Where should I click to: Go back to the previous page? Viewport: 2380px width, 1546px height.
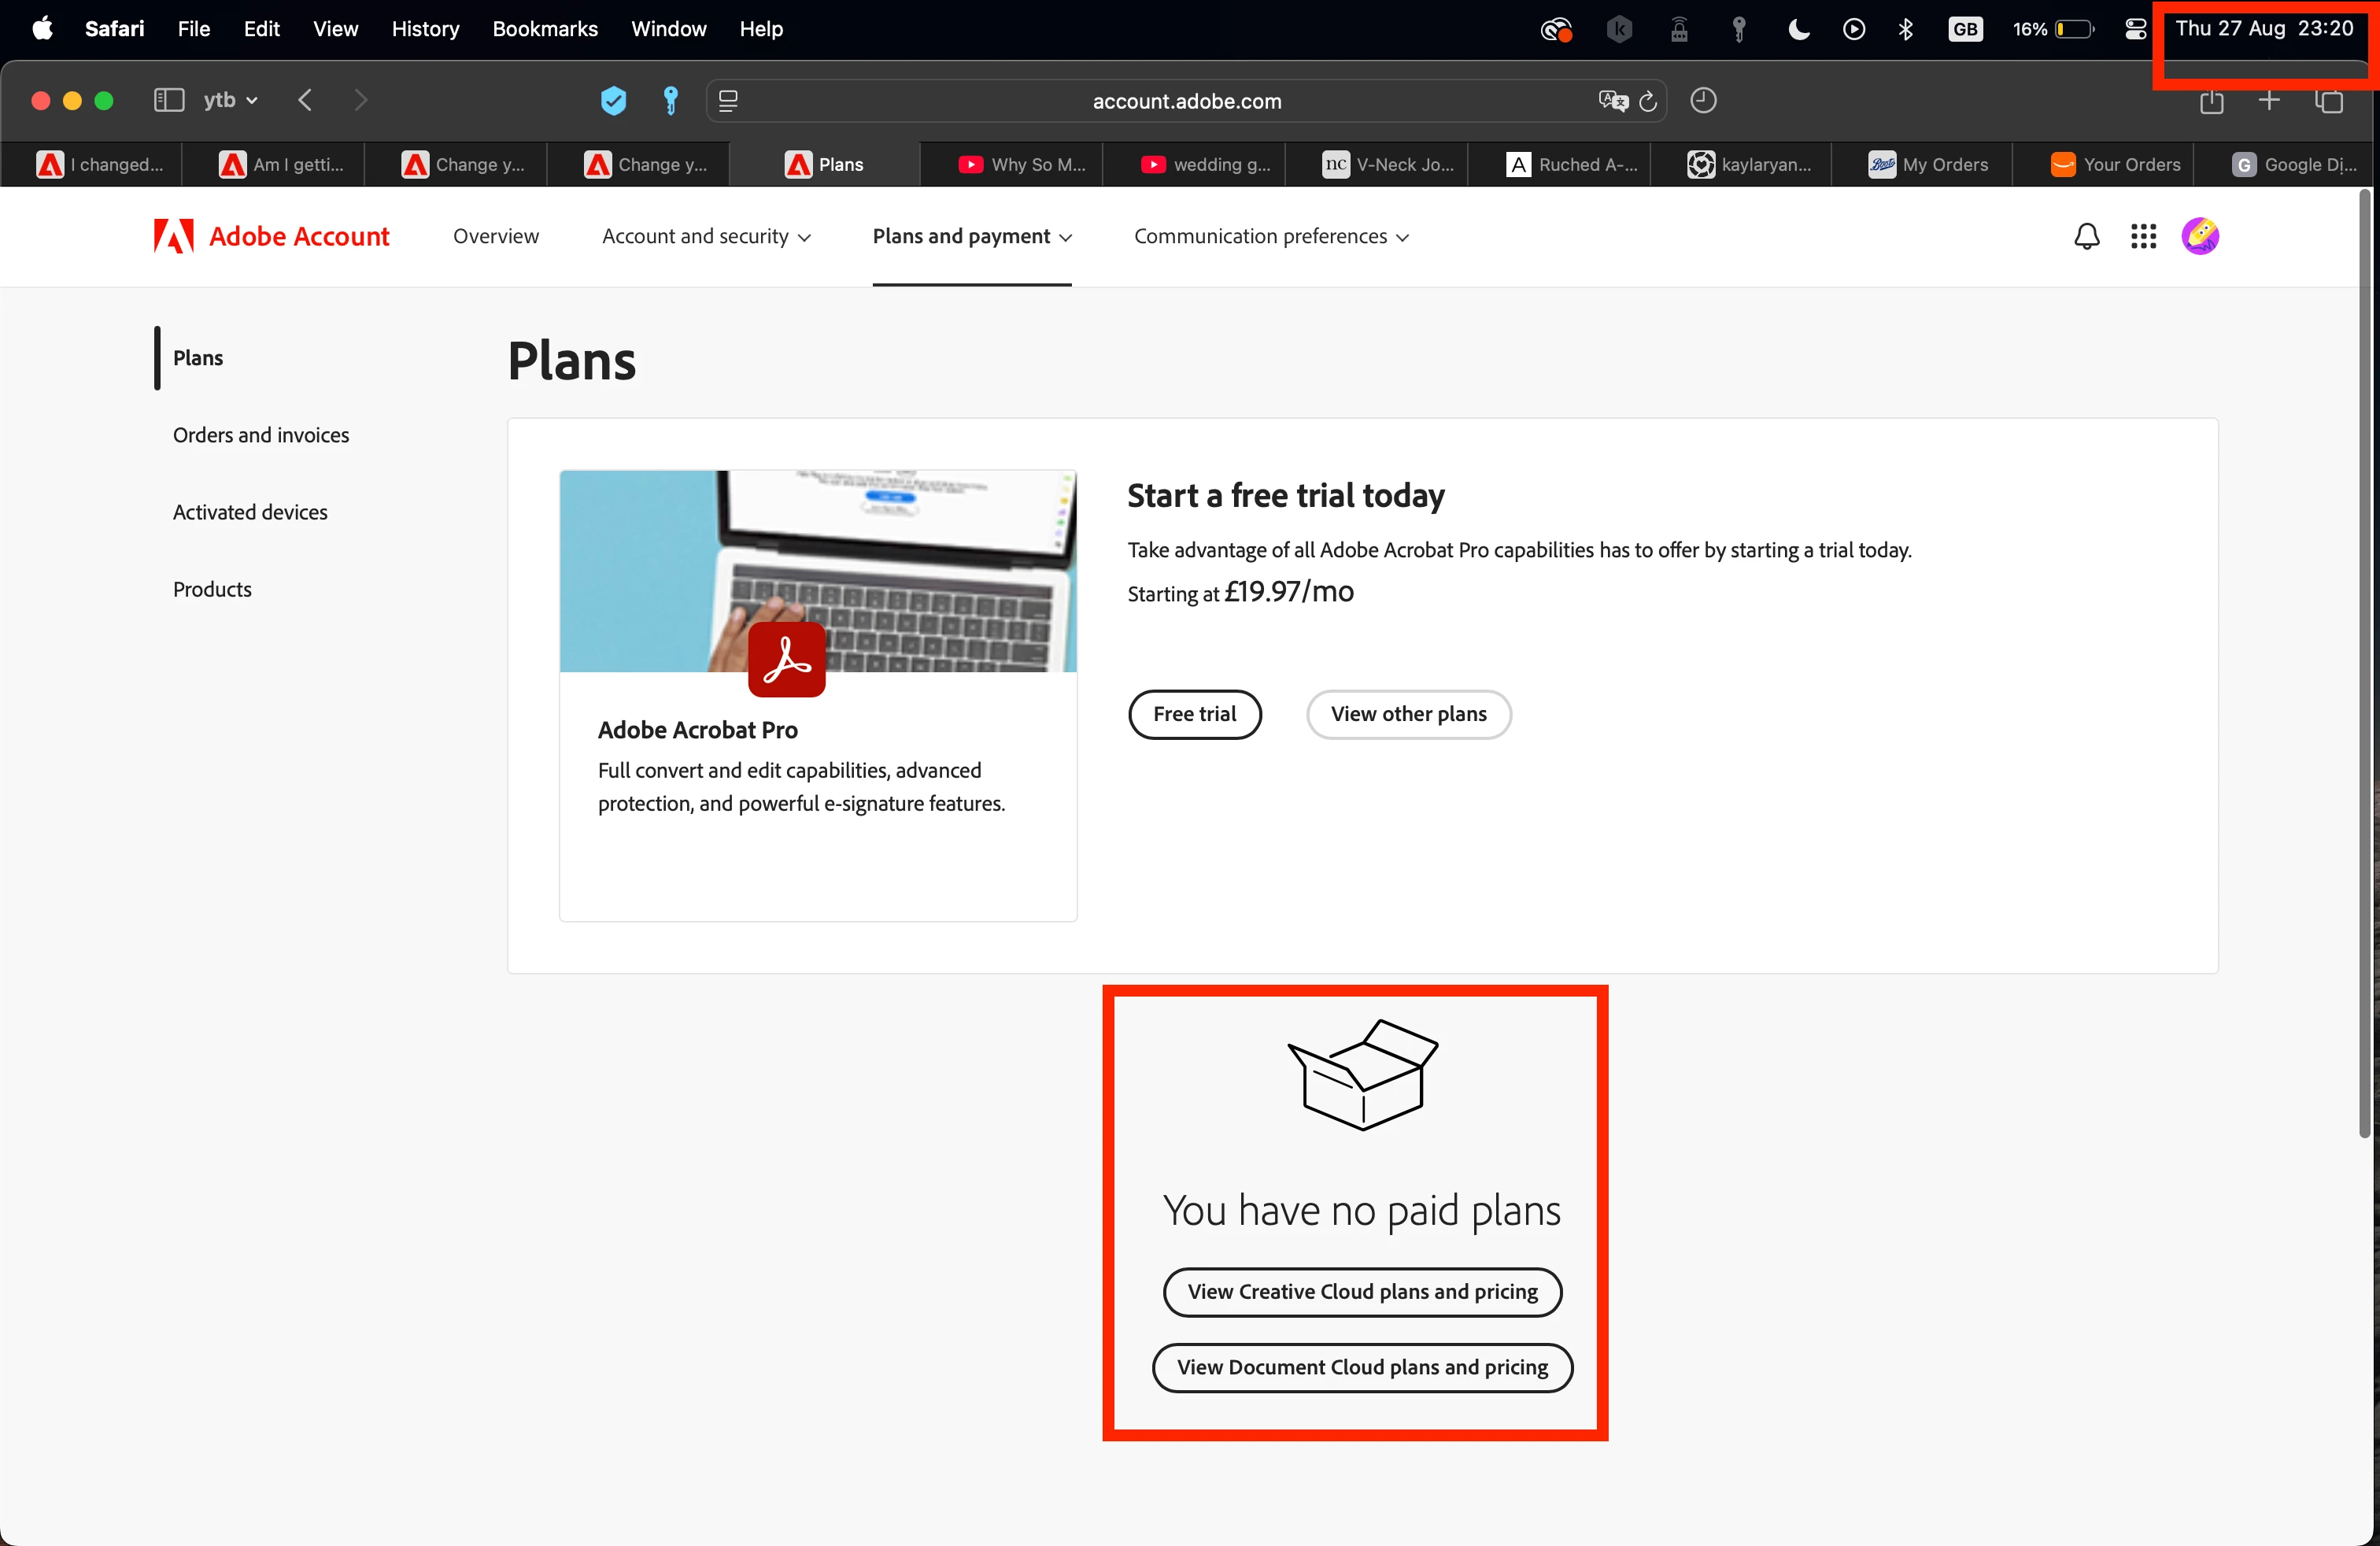click(x=305, y=100)
